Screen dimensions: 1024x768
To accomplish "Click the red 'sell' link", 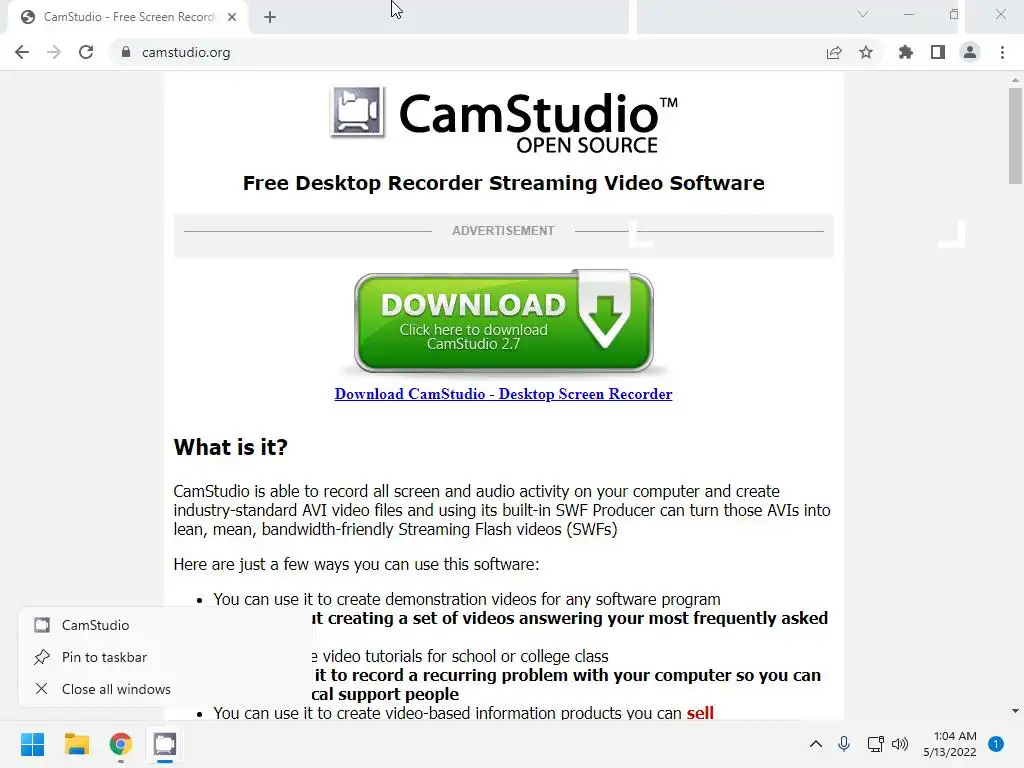I will tap(700, 712).
